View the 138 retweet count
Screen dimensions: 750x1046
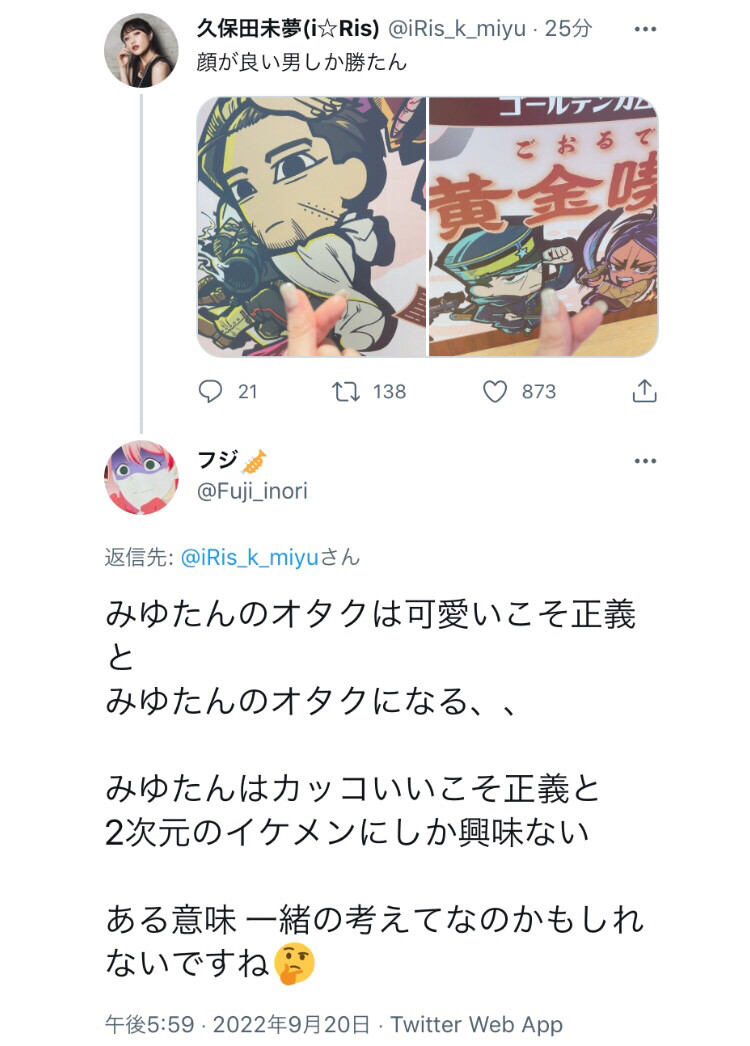click(390, 392)
